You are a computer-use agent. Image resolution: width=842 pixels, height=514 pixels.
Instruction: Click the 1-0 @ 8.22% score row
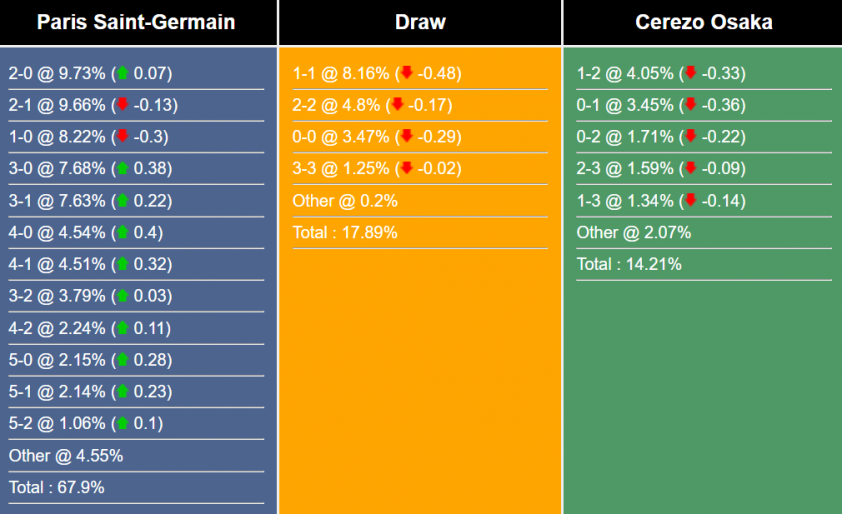click(x=89, y=137)
